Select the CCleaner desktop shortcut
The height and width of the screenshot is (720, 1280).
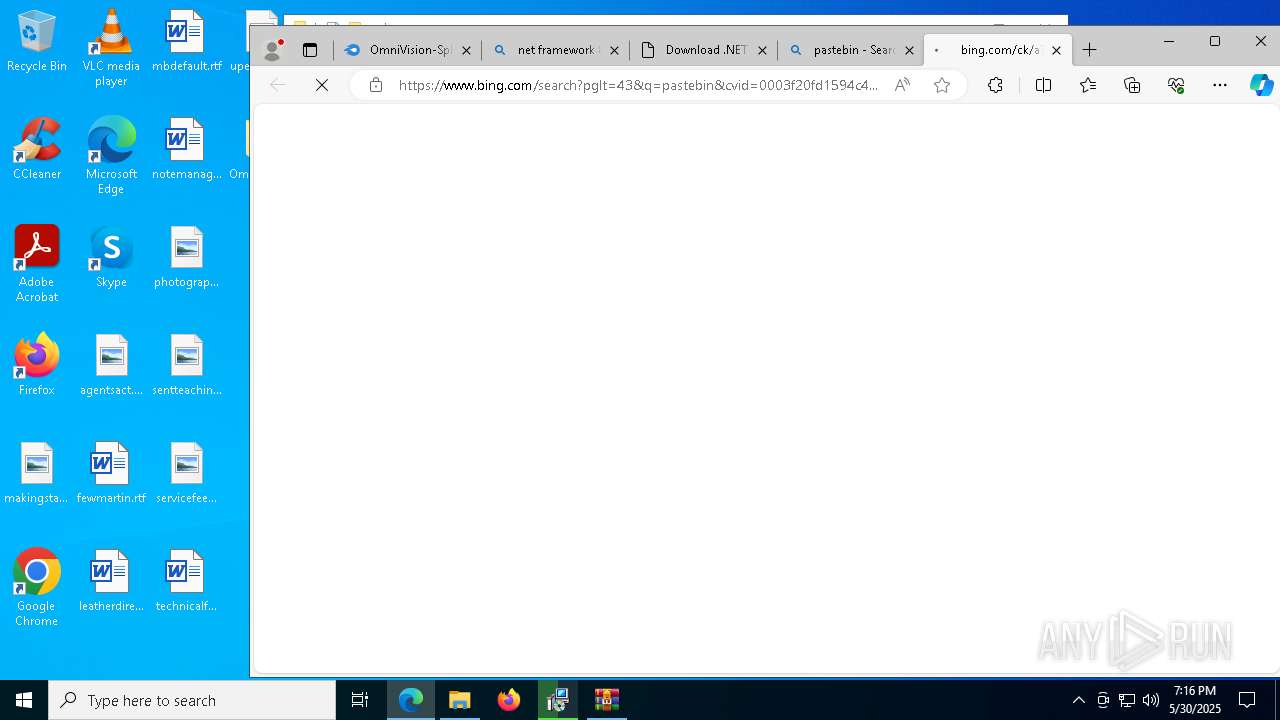pyautogui.click(x=37, y=149)
